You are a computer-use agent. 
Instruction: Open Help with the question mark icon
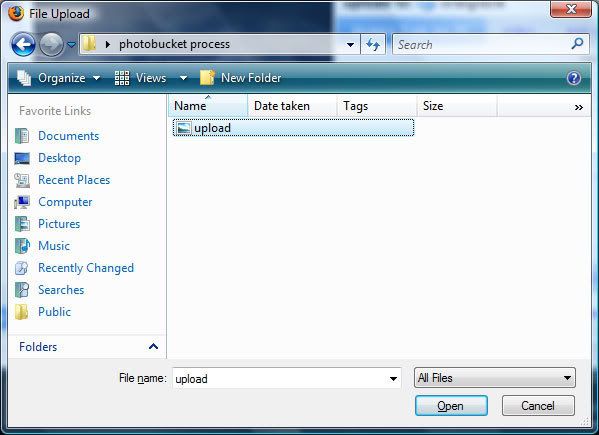574,78
